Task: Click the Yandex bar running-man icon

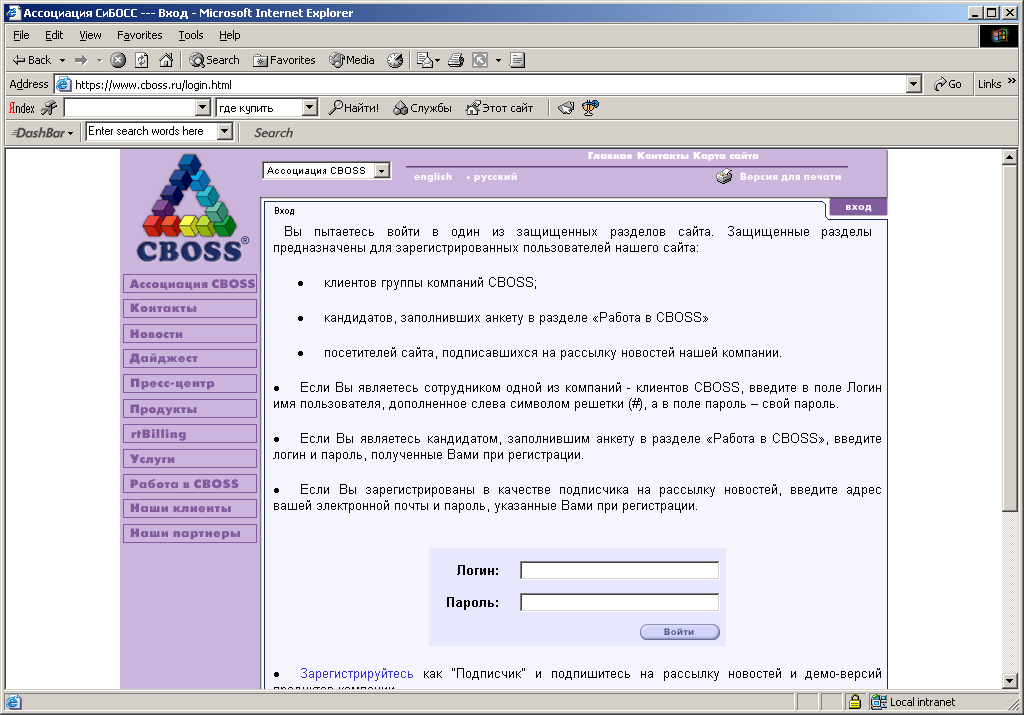Action: pos(49,108)
